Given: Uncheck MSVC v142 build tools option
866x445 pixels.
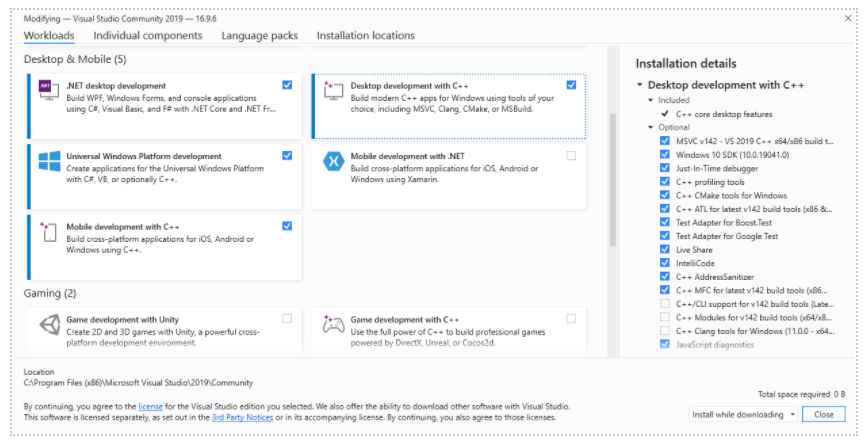Looking at the screenshot, I should click(x=665, y=141).
